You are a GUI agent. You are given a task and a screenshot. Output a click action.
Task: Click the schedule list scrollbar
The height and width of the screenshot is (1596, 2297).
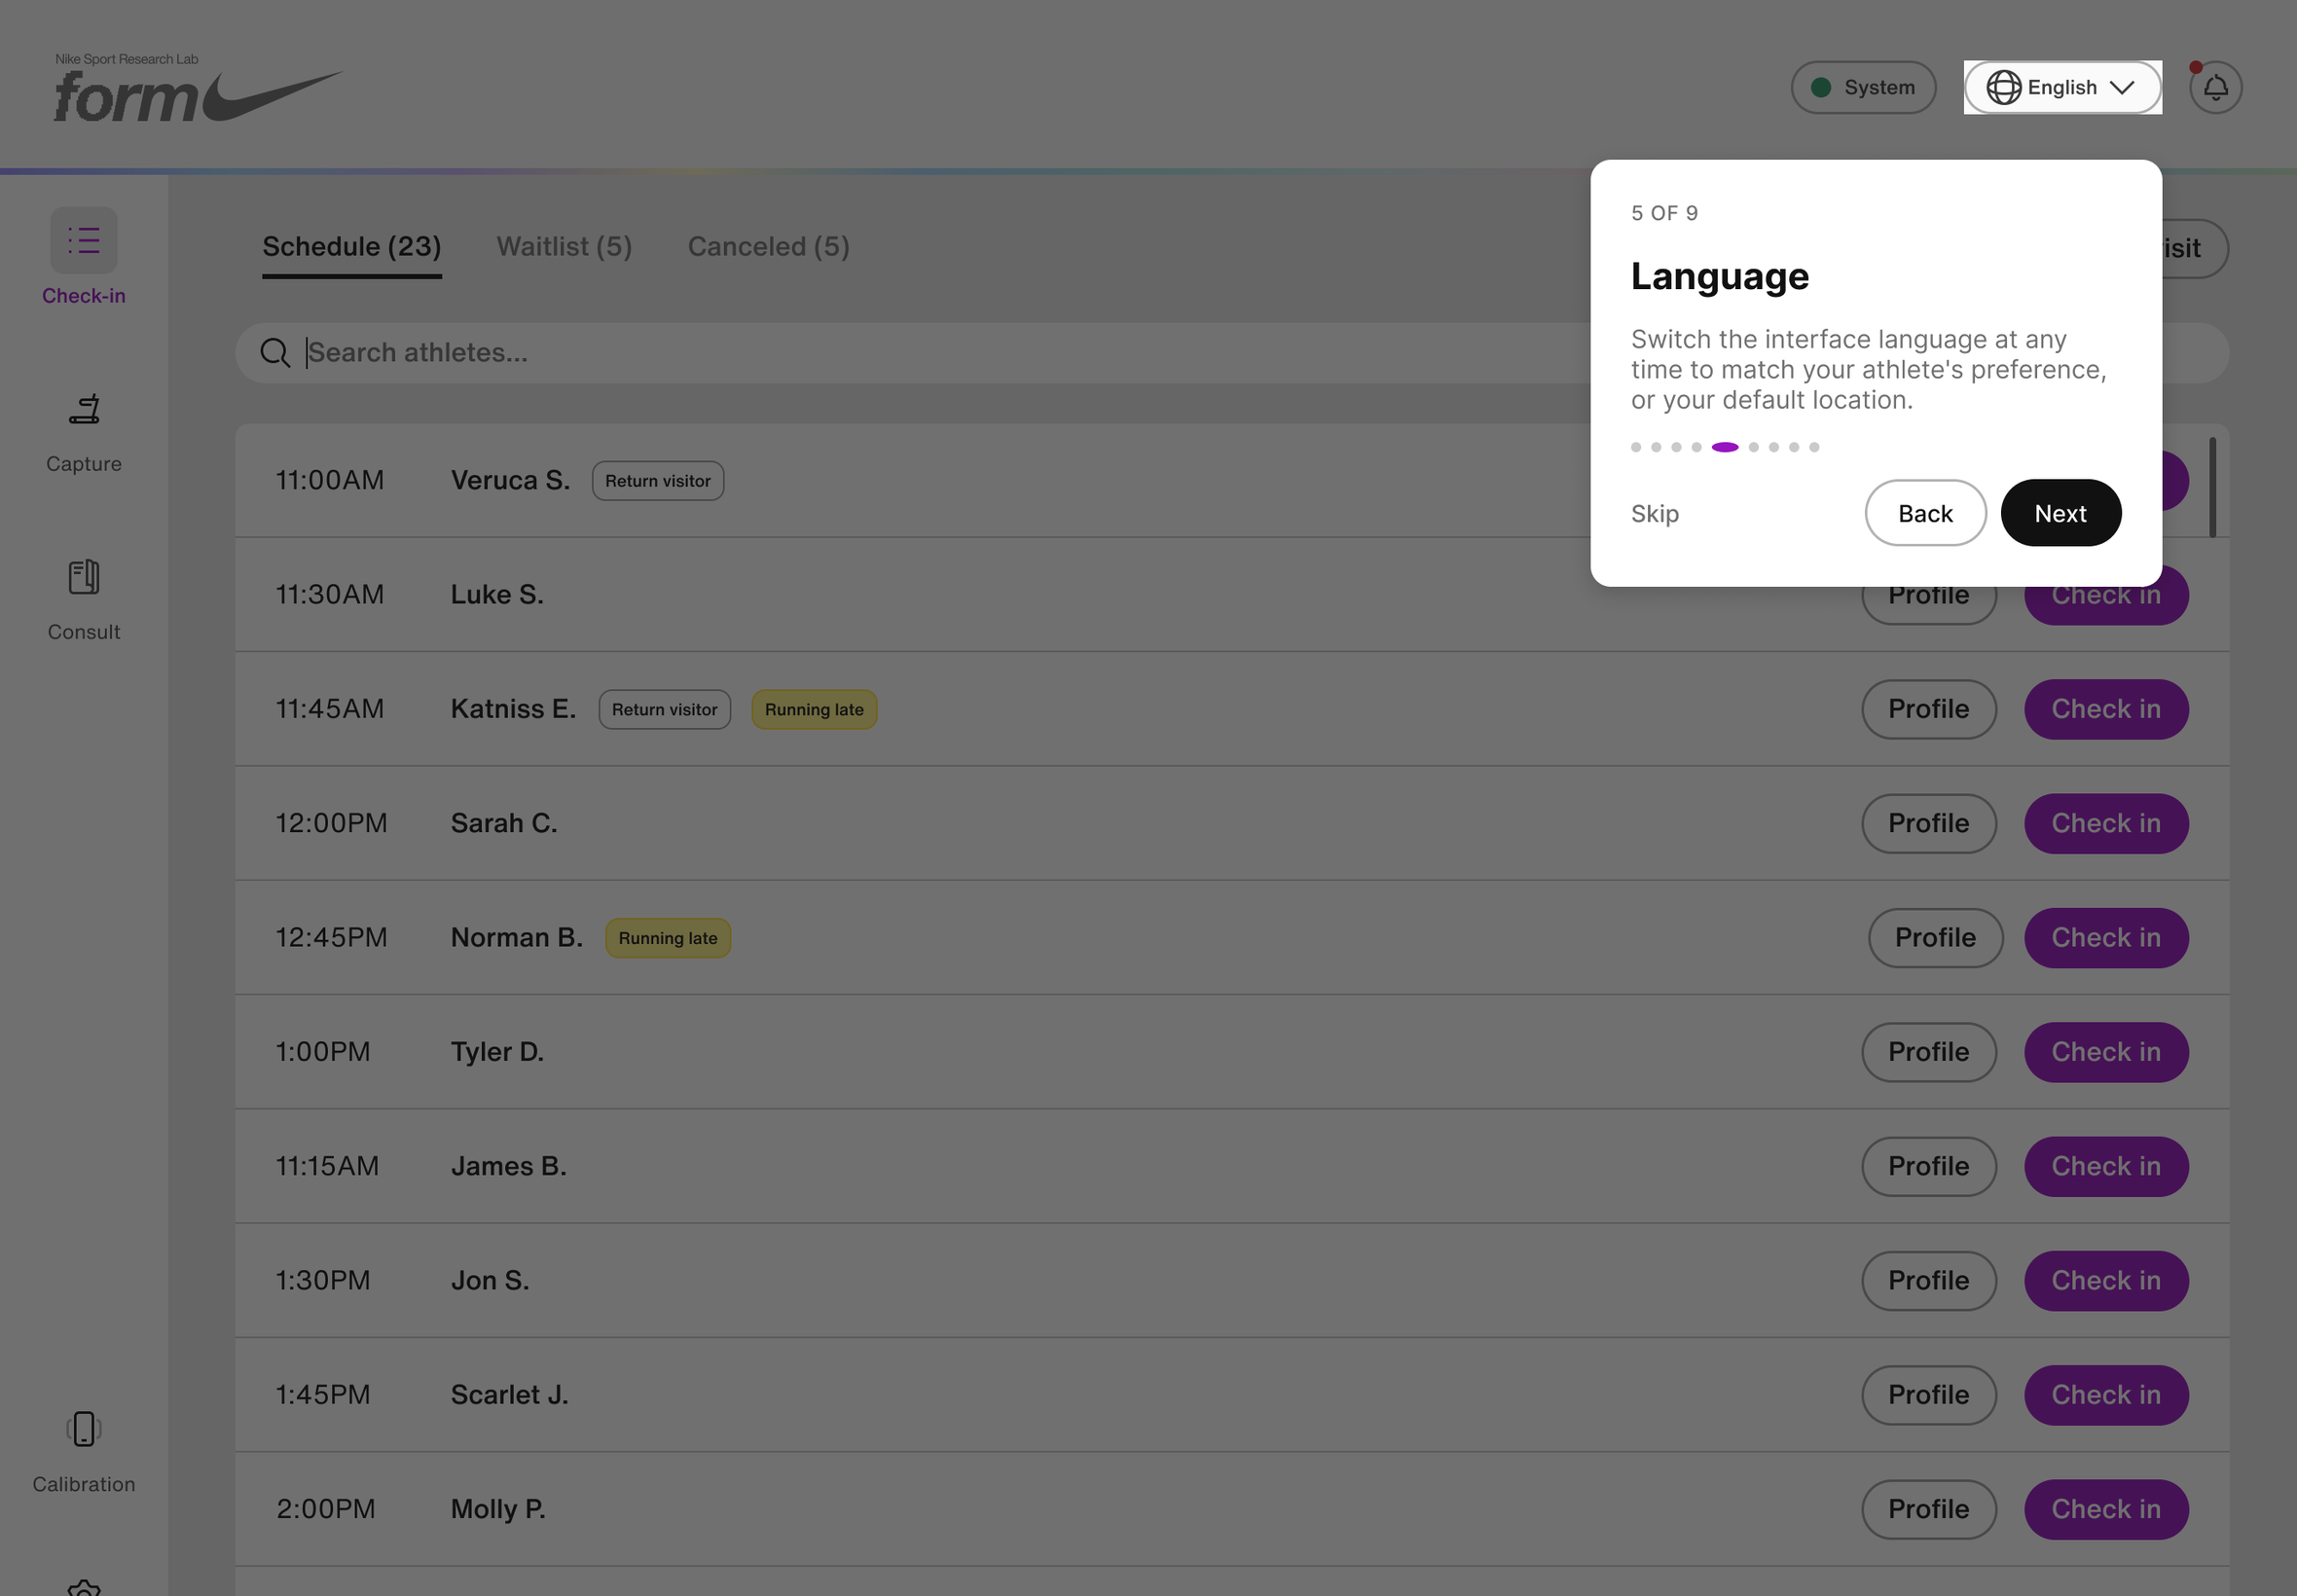tap(2212, 487)
